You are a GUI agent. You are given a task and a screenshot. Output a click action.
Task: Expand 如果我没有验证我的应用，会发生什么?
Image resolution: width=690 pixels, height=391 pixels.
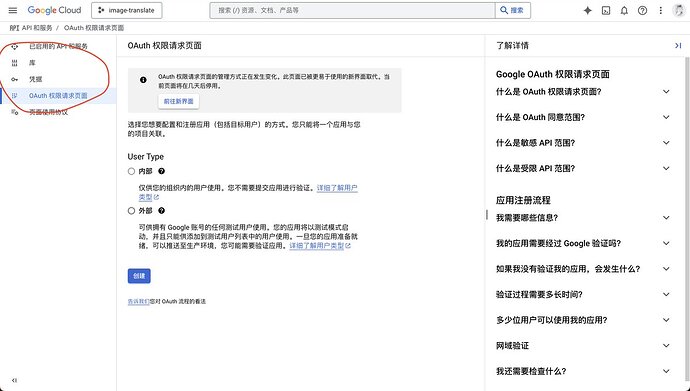coord(583,269)
